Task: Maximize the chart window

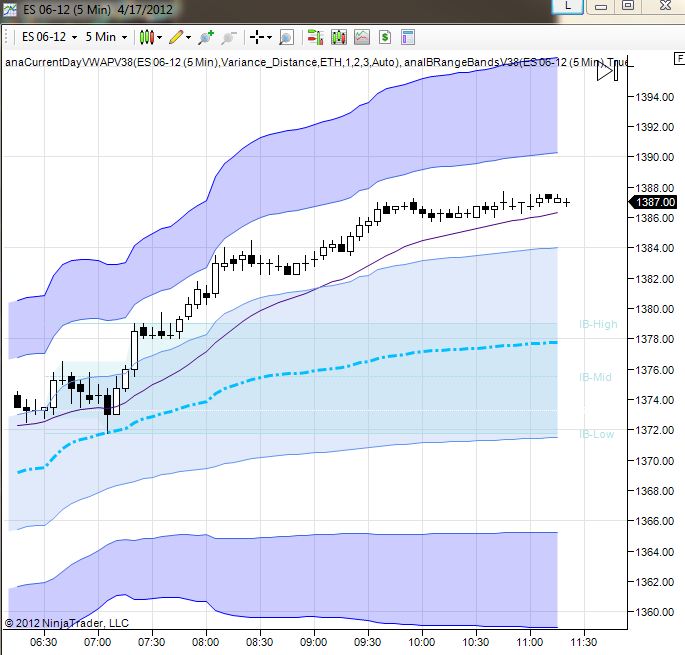Action: pos(628,6)
